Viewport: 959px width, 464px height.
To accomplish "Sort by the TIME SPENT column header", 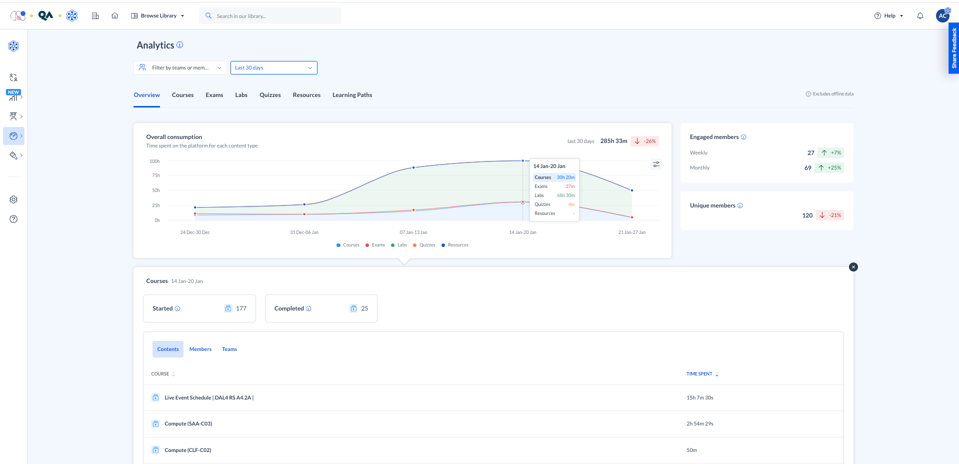I will [703, 374].
